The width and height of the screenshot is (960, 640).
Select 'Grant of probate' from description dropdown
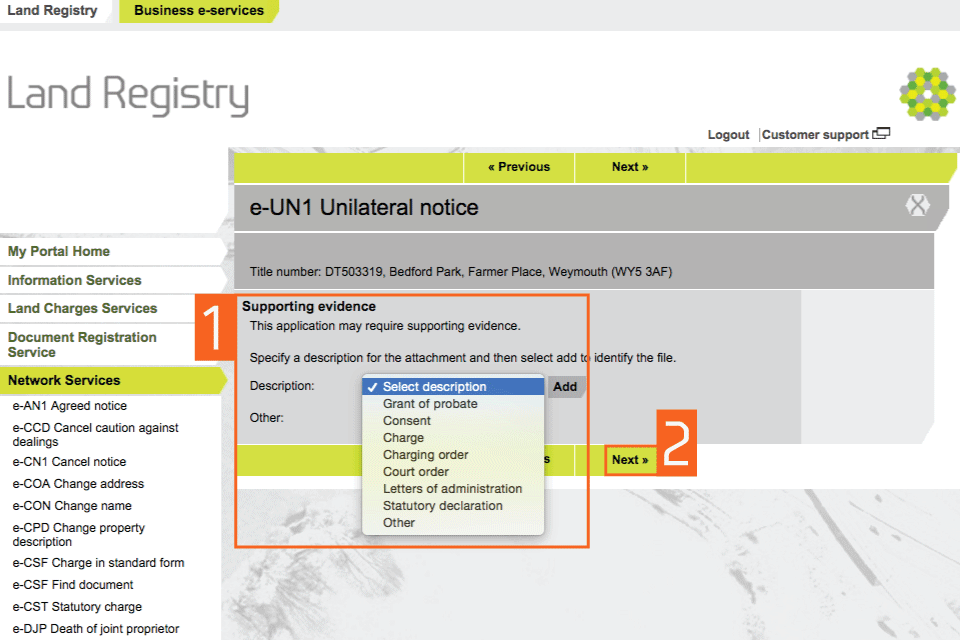[430, 404]
